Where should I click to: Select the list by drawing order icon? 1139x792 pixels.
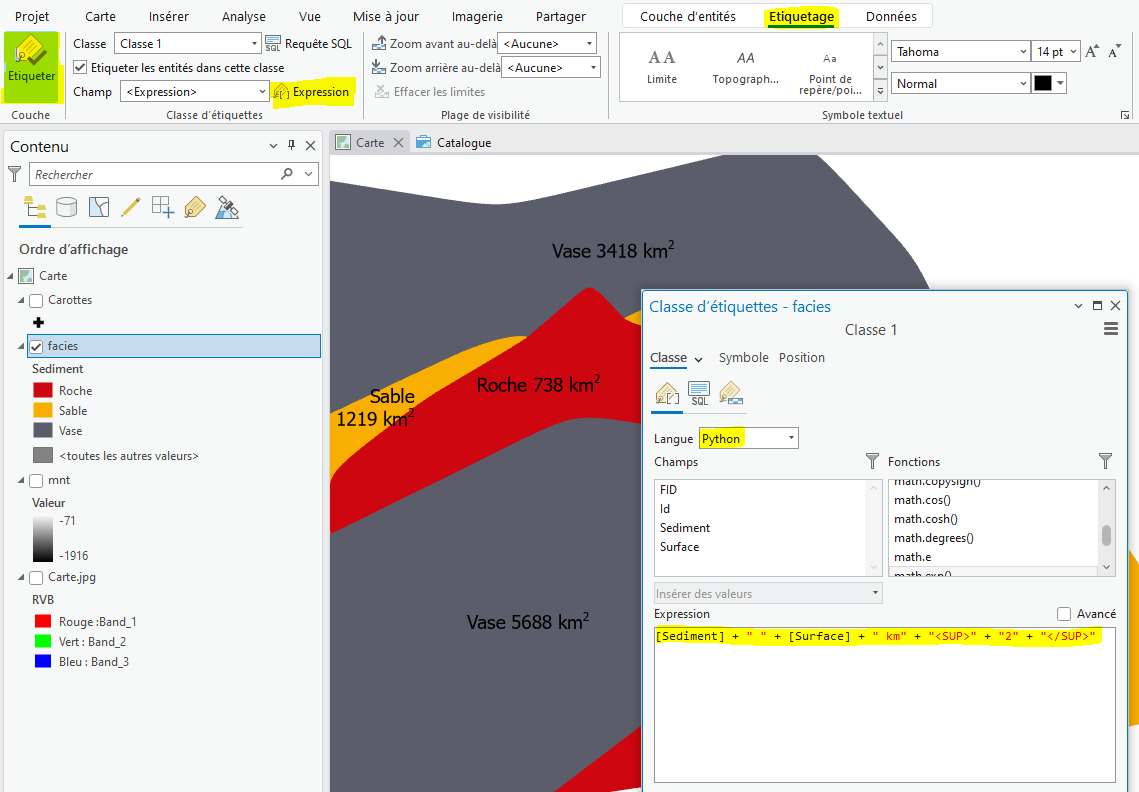pyautogui.click(x=35, y=207)
